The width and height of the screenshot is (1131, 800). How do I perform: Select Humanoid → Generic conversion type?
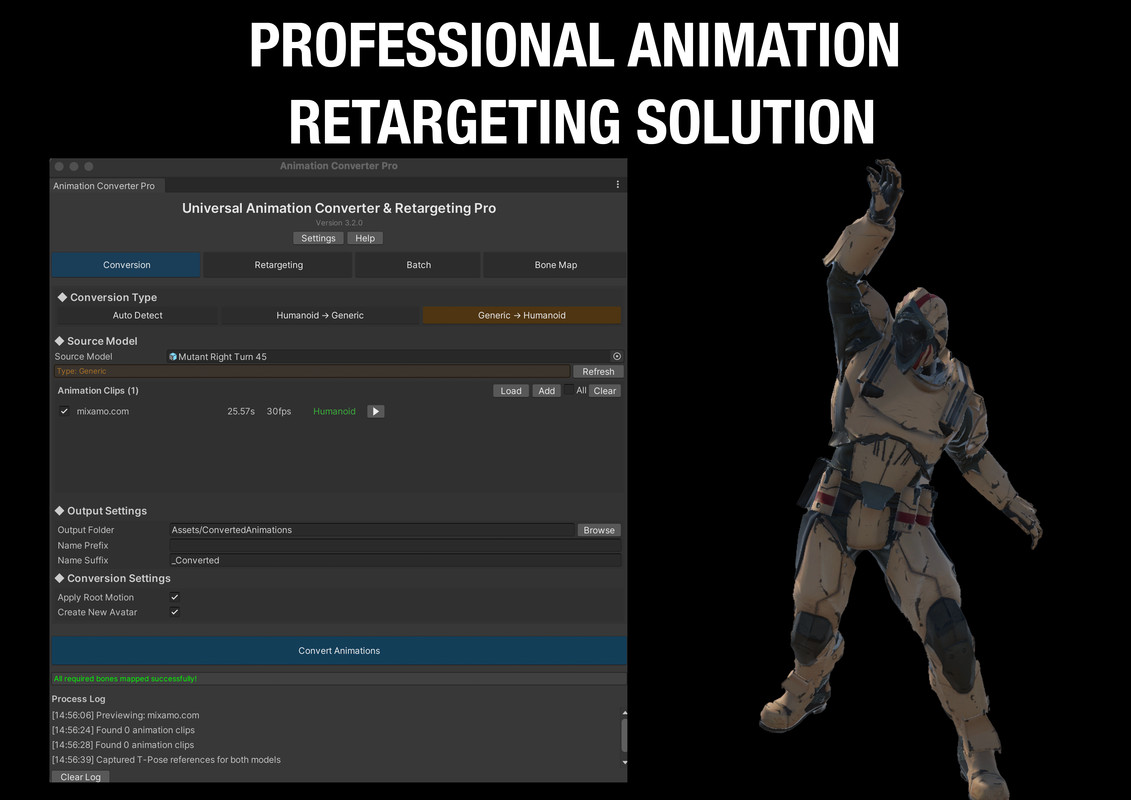pyautogui.click(x=320, y=315)
